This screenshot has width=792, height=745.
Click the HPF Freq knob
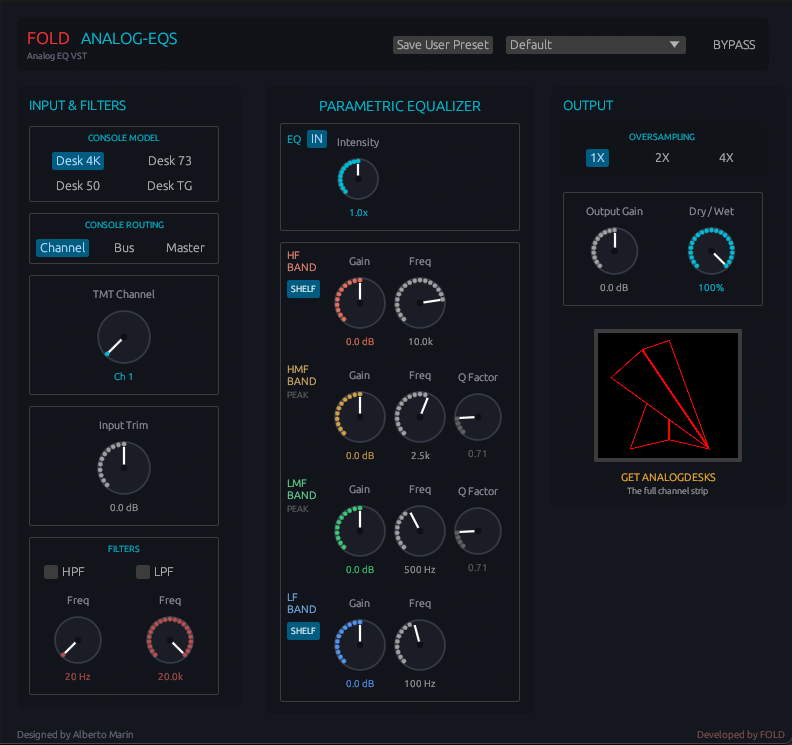click(78, 640)
